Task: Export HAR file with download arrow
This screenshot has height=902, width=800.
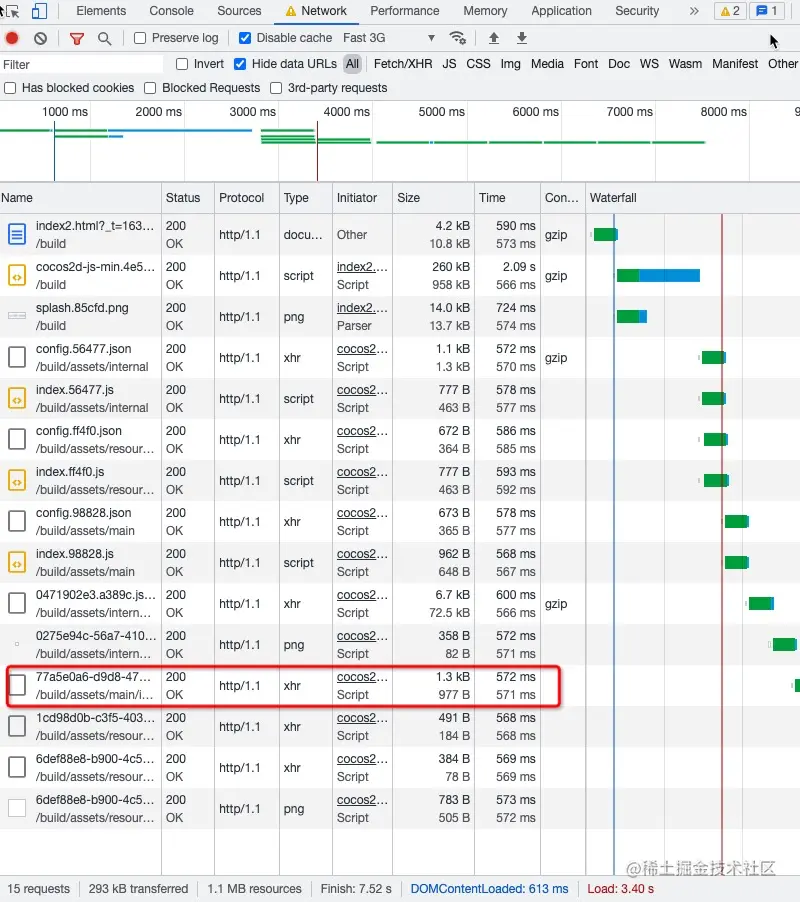Action: 522,38
